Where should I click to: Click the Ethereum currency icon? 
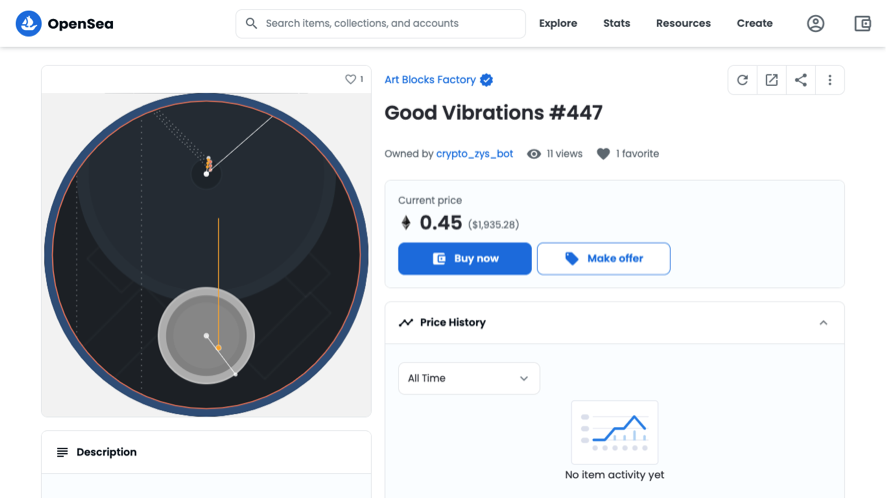(x=406, y=223)
